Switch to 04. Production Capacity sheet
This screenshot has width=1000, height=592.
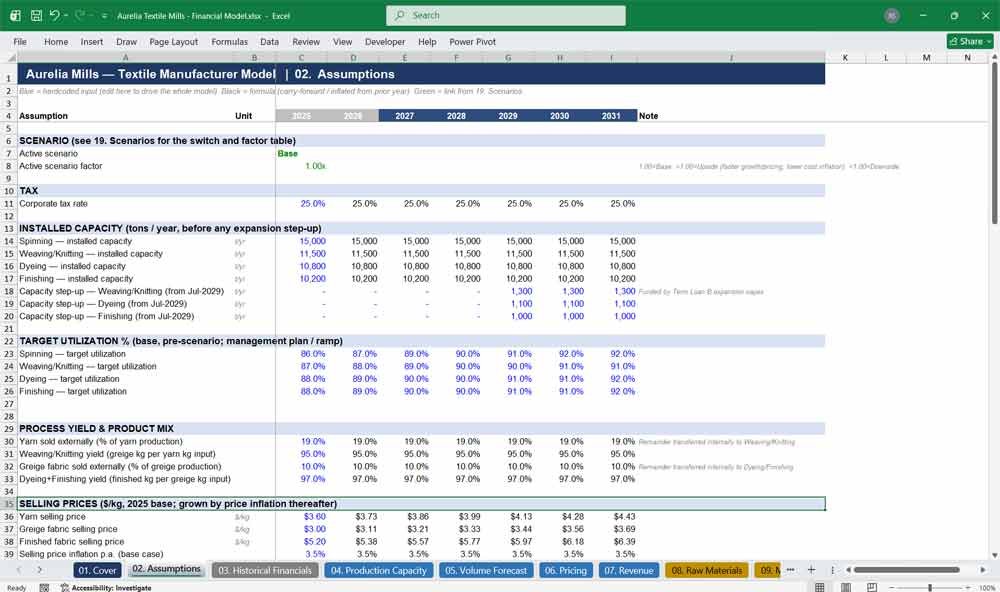[x=379, y=570]
